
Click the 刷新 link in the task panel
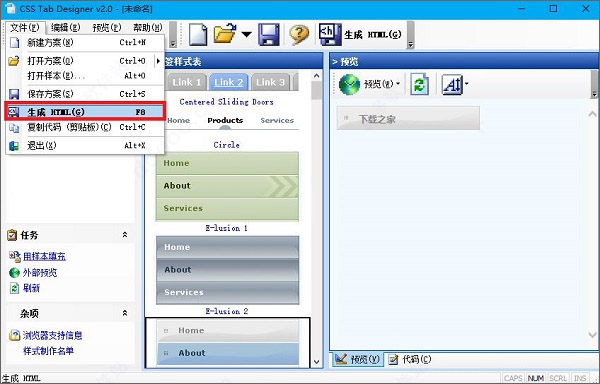(31, 288)
